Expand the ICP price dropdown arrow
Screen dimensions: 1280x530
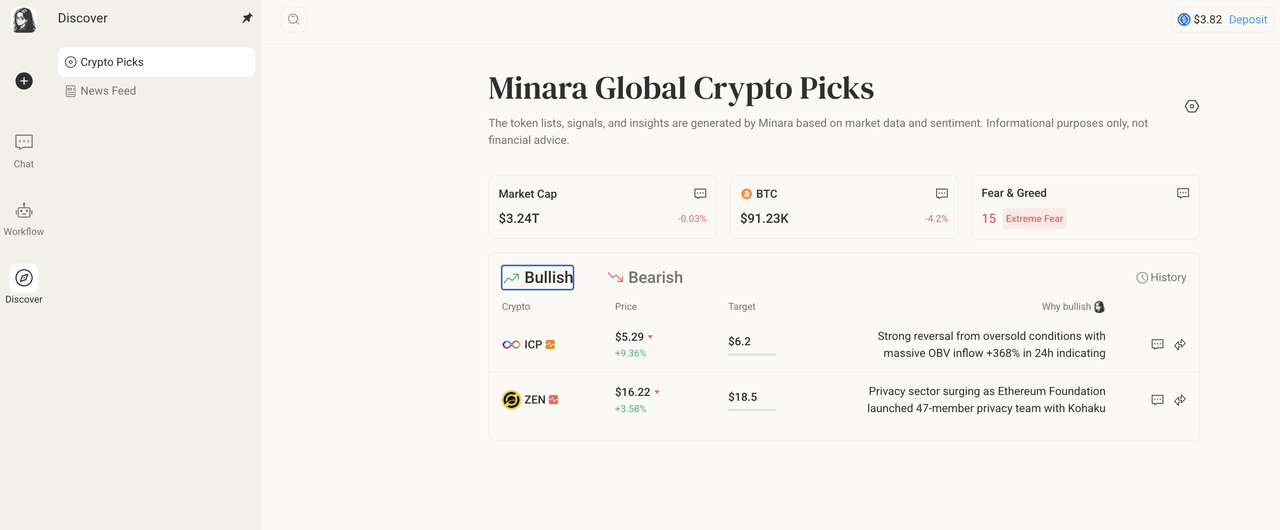click(650, 337)
